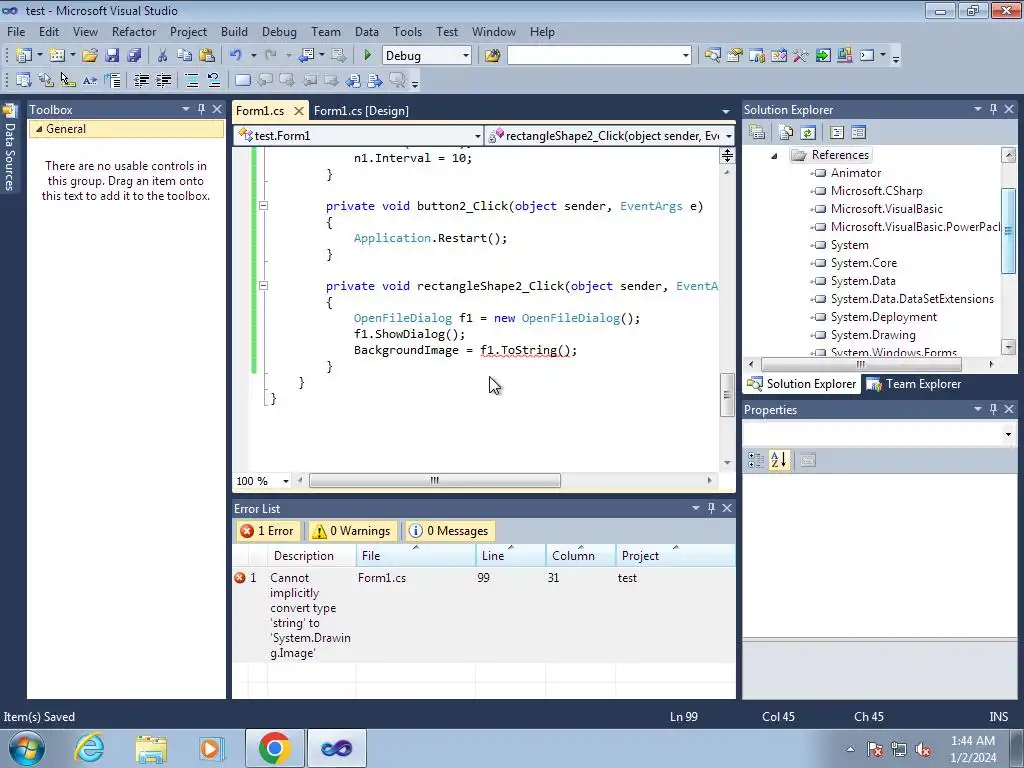Image resolution: width=1024 pixels, height=768 pixels.
Task: Open the Build menu
Action: point(234,31)
